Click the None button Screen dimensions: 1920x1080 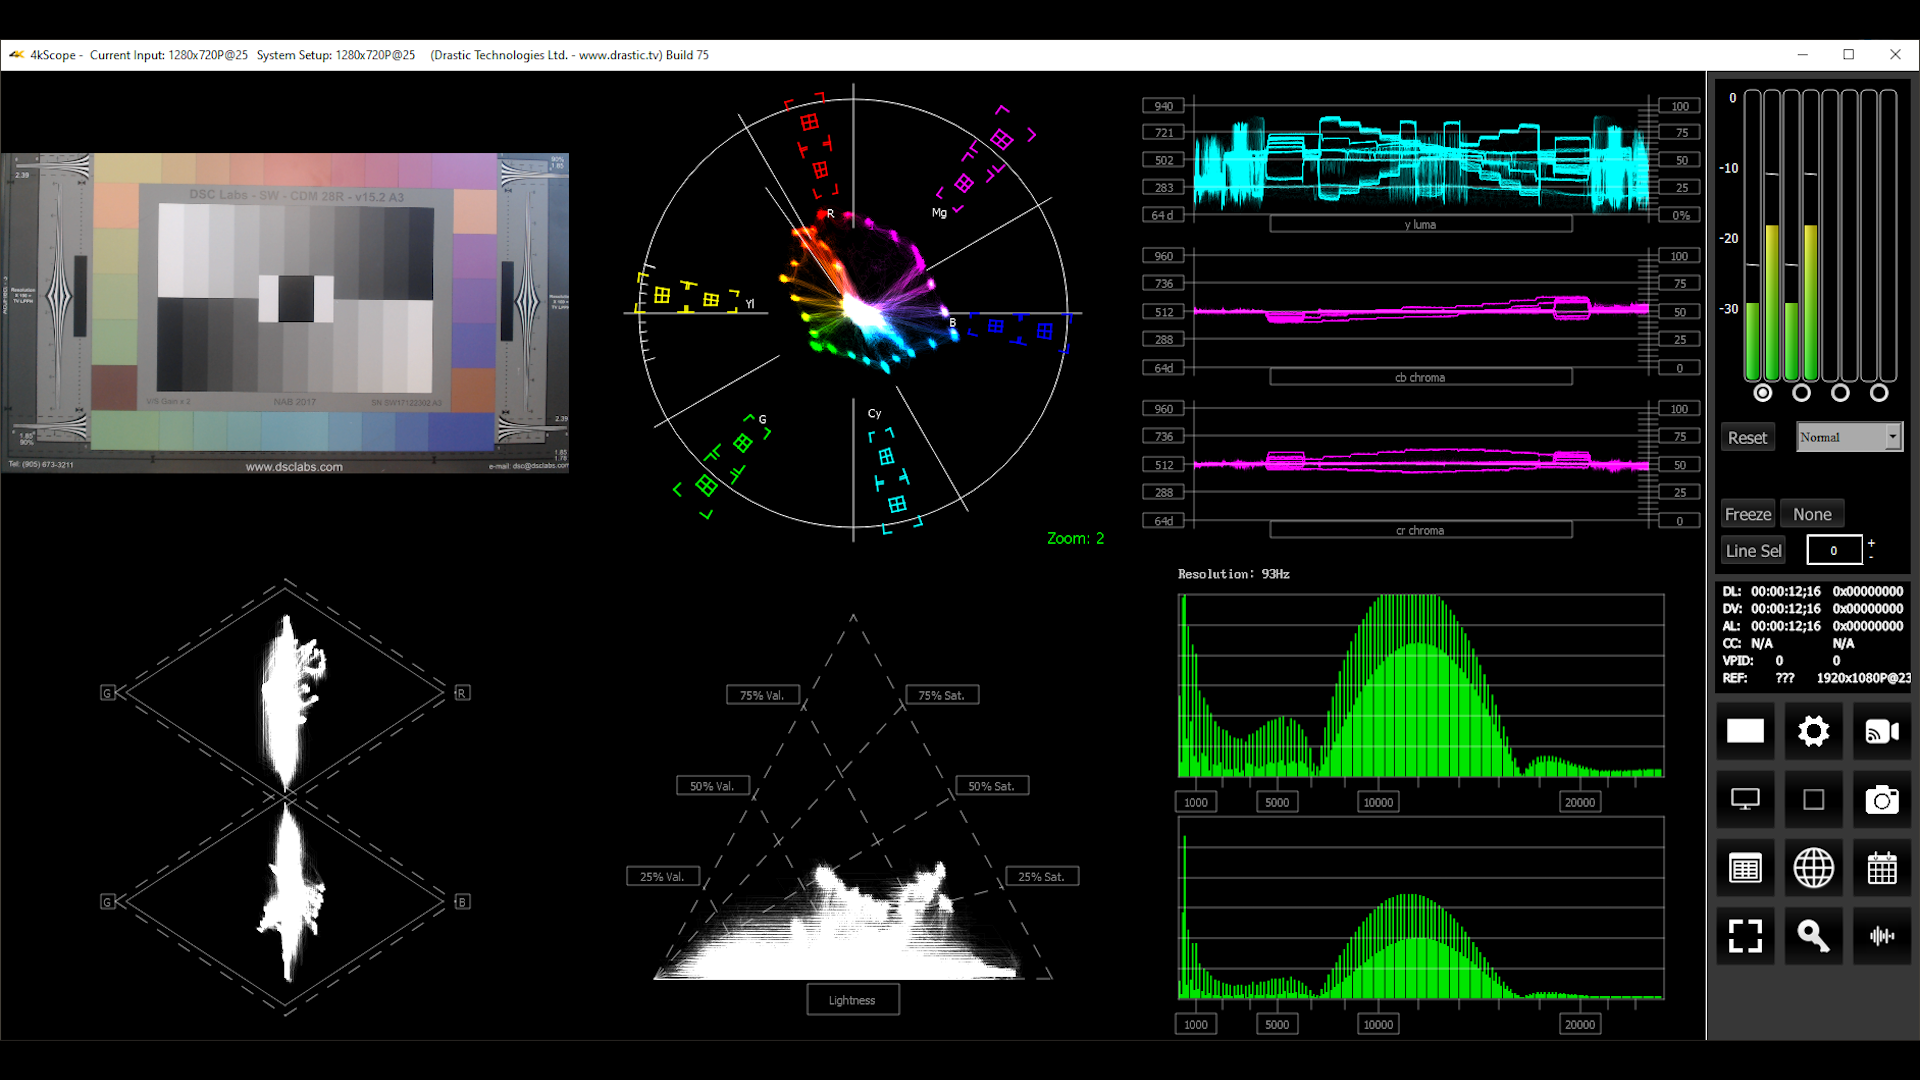(1812, 514)
